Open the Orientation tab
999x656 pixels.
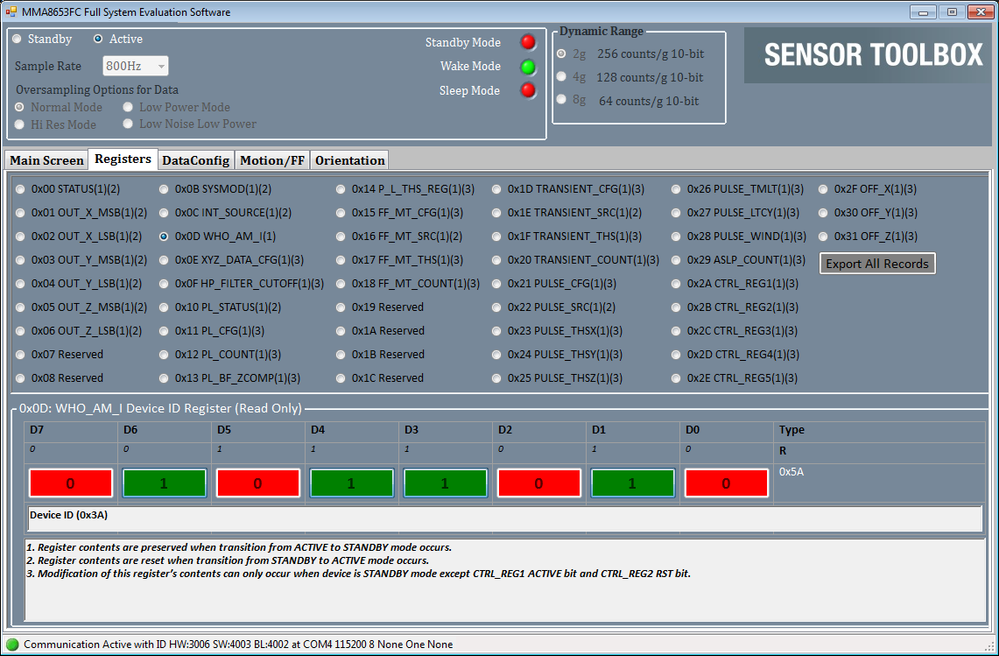pos(350,160)
